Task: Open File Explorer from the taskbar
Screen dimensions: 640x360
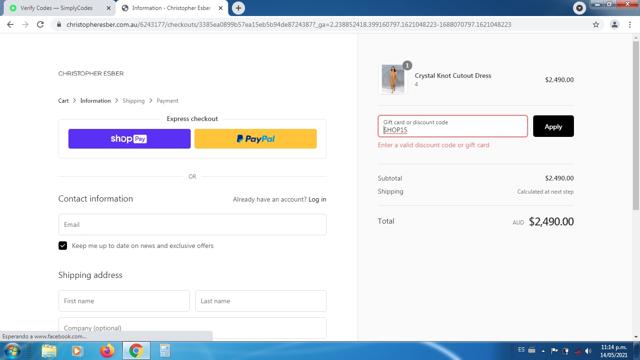Action: 49,351
